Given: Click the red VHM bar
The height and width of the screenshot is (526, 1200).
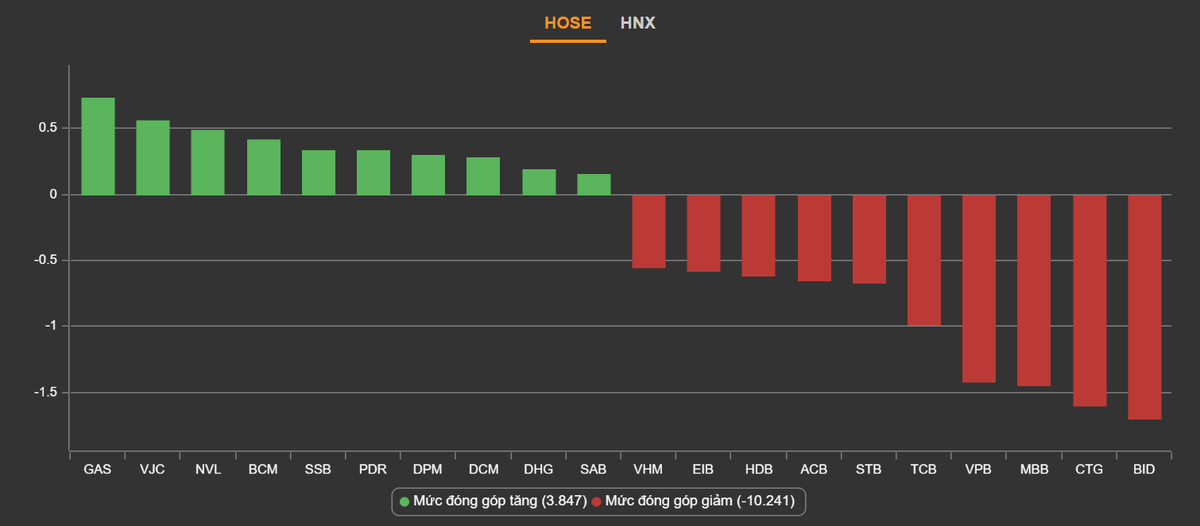Looking at the screenshot, I should pos(649,231).
